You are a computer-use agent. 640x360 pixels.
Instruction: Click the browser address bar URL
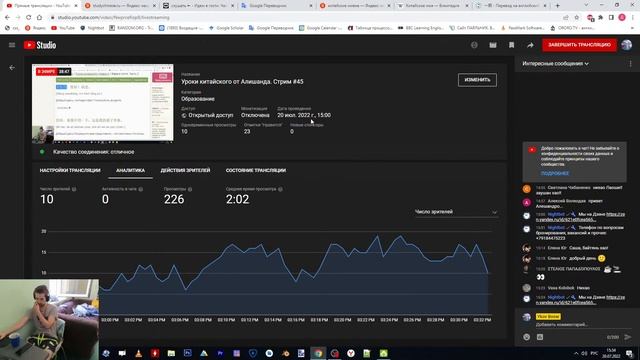tap(113, 18)
